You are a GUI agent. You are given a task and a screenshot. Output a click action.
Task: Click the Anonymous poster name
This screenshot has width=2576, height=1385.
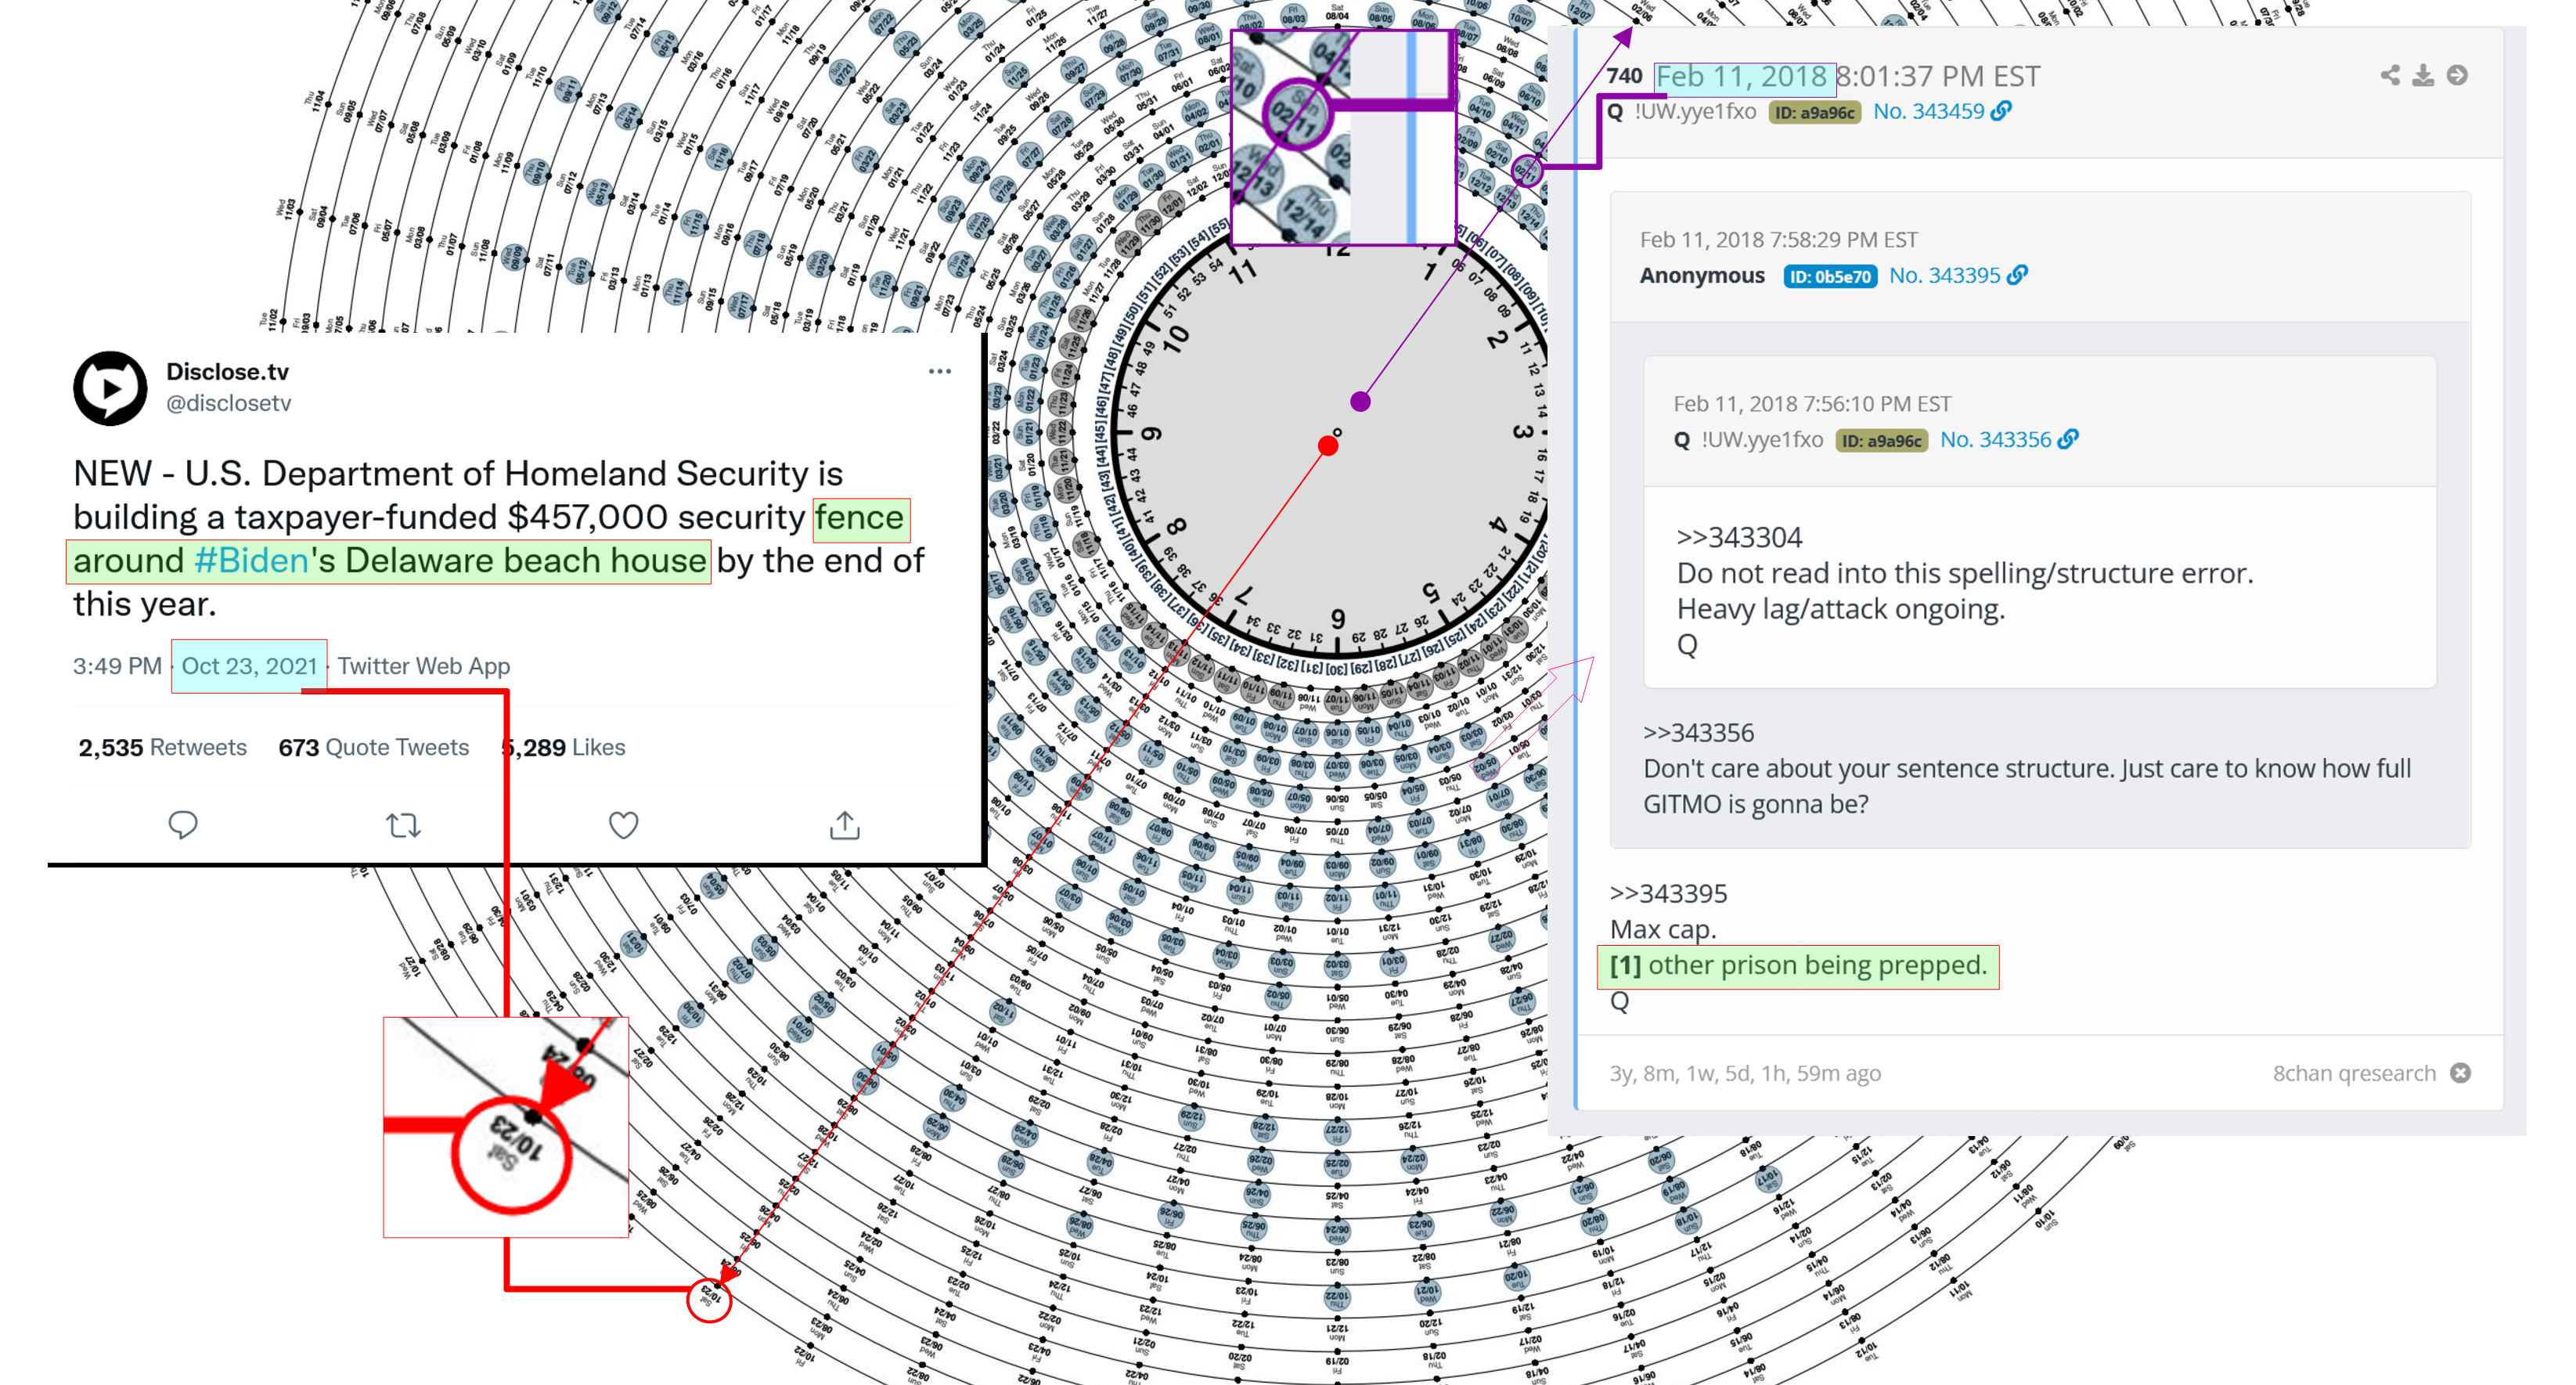coord(1702,275)
